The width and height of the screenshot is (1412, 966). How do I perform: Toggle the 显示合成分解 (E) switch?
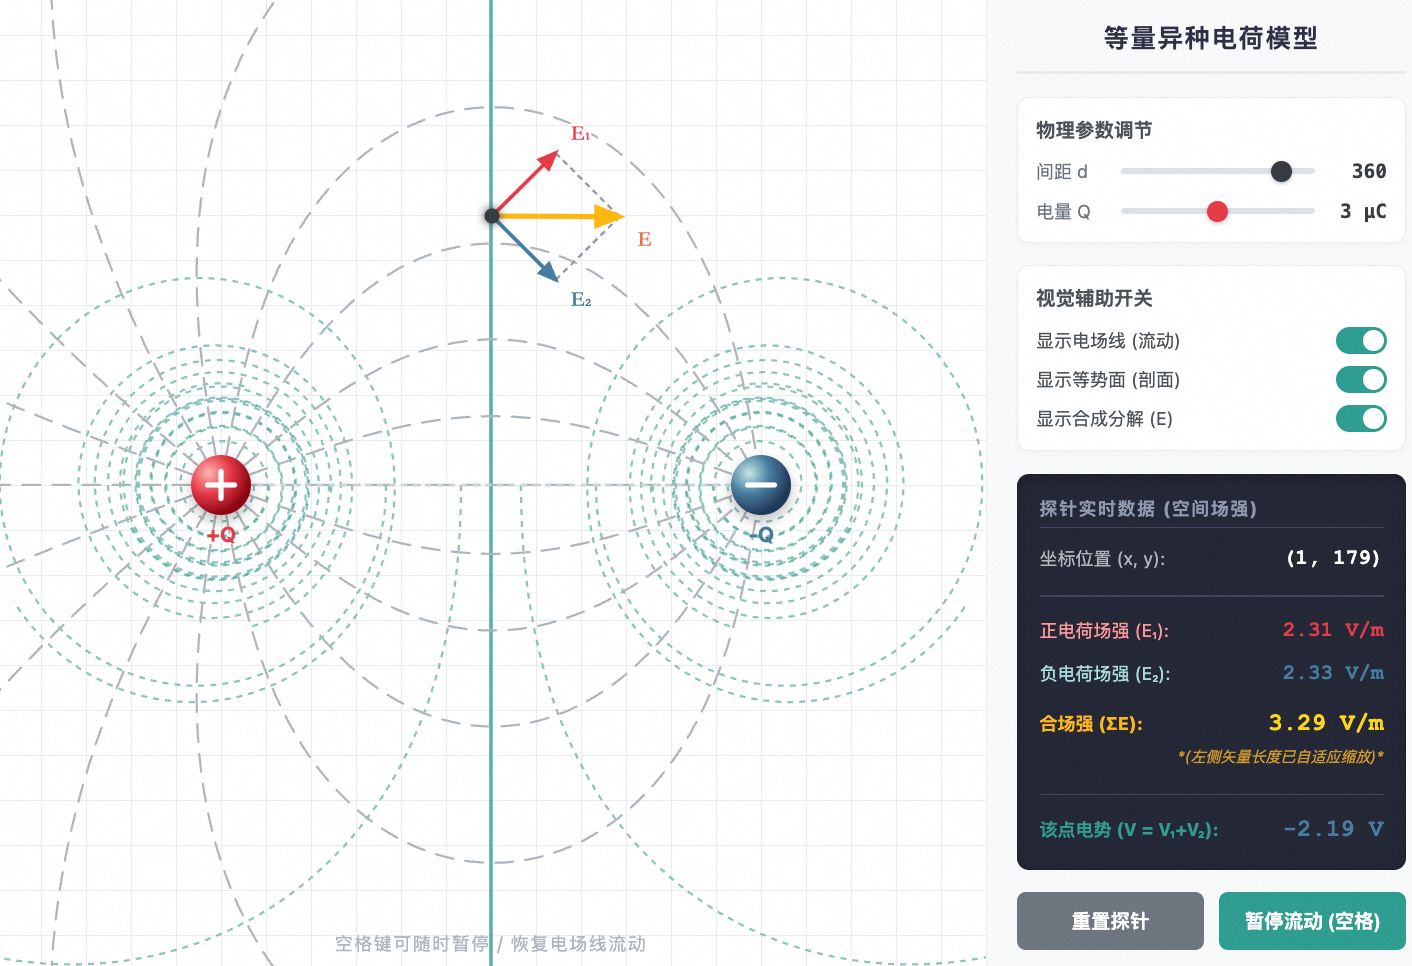[1361, 419]
